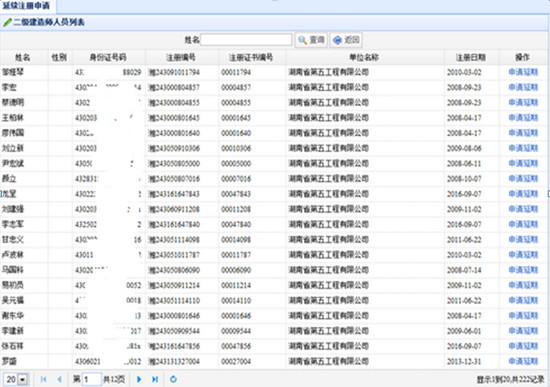Click 申请延期 for certificate 00010306
This screenshot has height=387, width=550.
tap(523, 148)
